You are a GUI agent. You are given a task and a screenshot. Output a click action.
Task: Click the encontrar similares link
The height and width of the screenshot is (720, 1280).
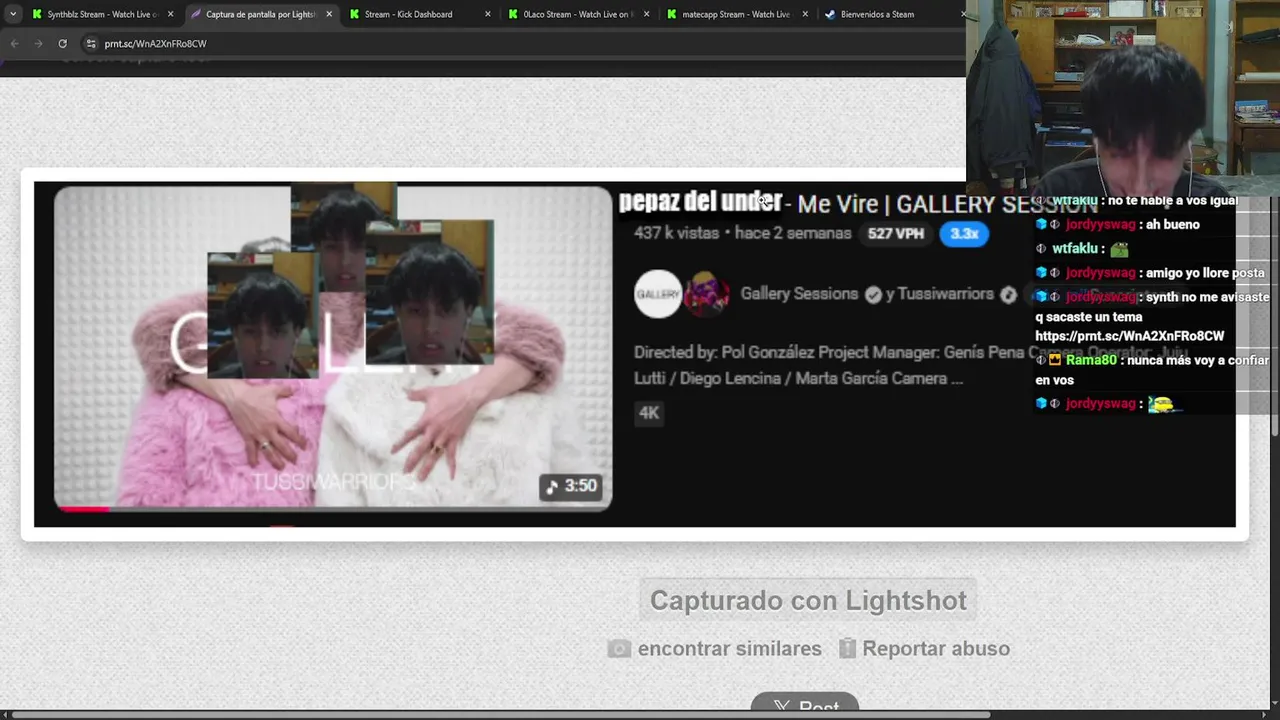pyautogui.click(x=729, y=649)
